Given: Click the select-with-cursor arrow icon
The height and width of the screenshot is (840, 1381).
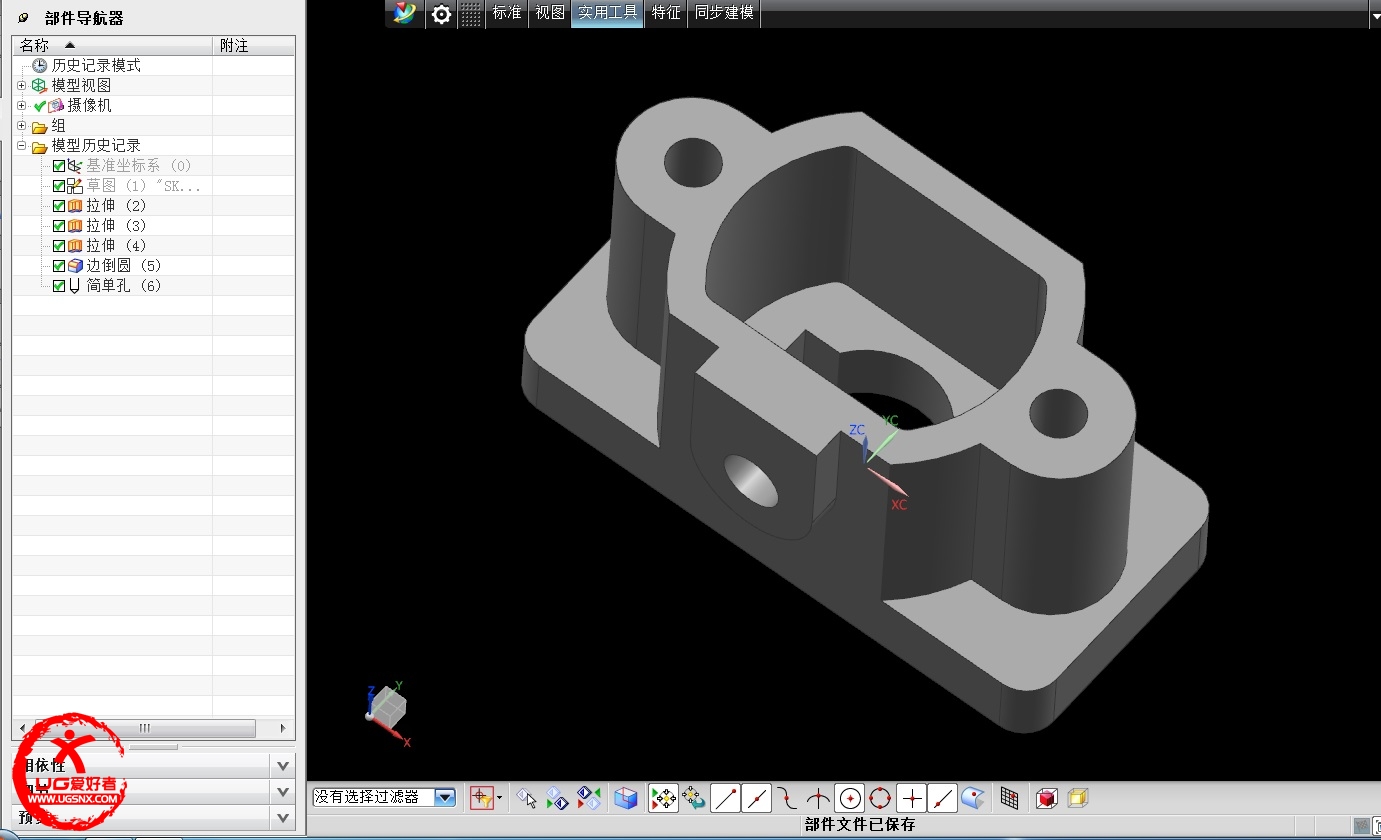Looking at the screenshot, I should (527, 798).
